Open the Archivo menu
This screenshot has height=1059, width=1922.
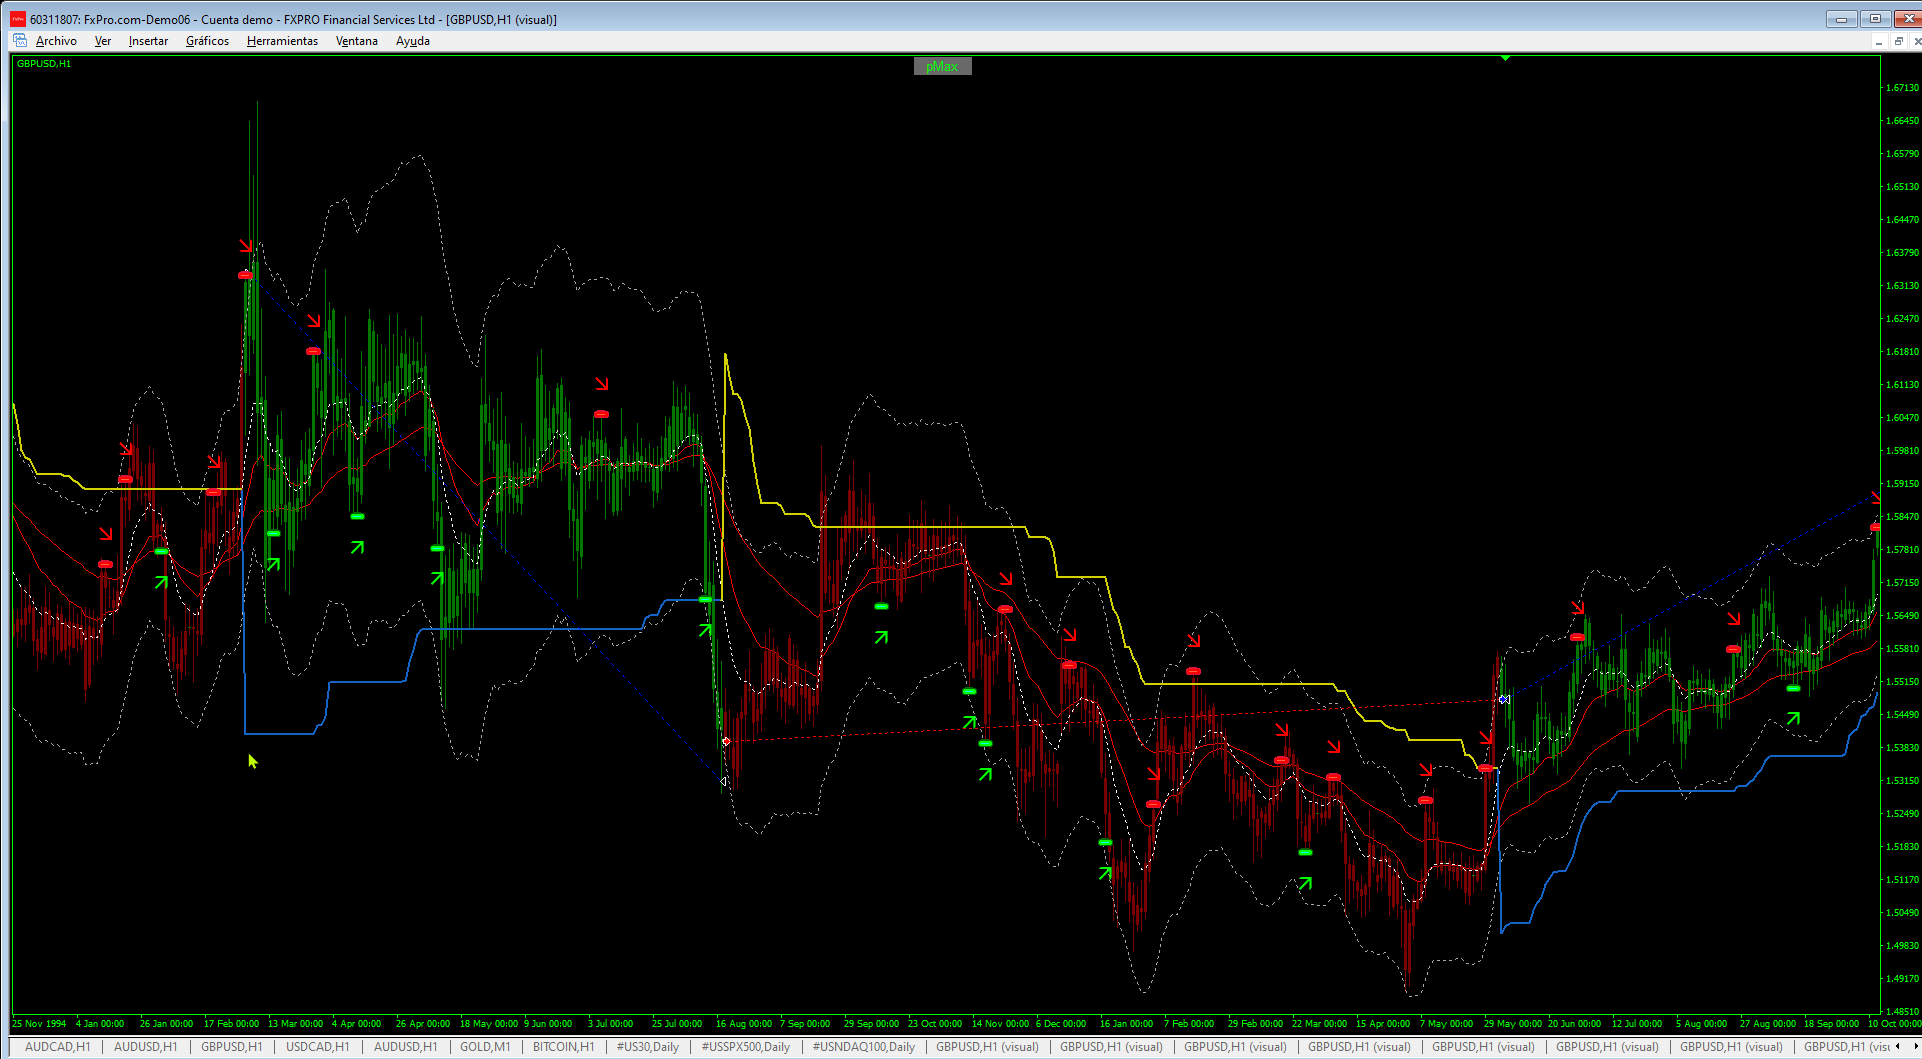(56, 41)
